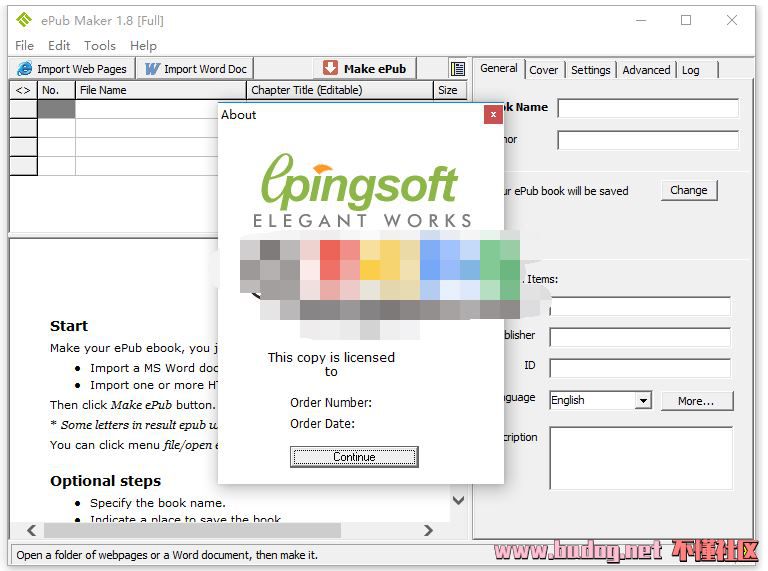
Task: Click the horizontal scrollbar thumb in help pane
Action: click(192, 530)
